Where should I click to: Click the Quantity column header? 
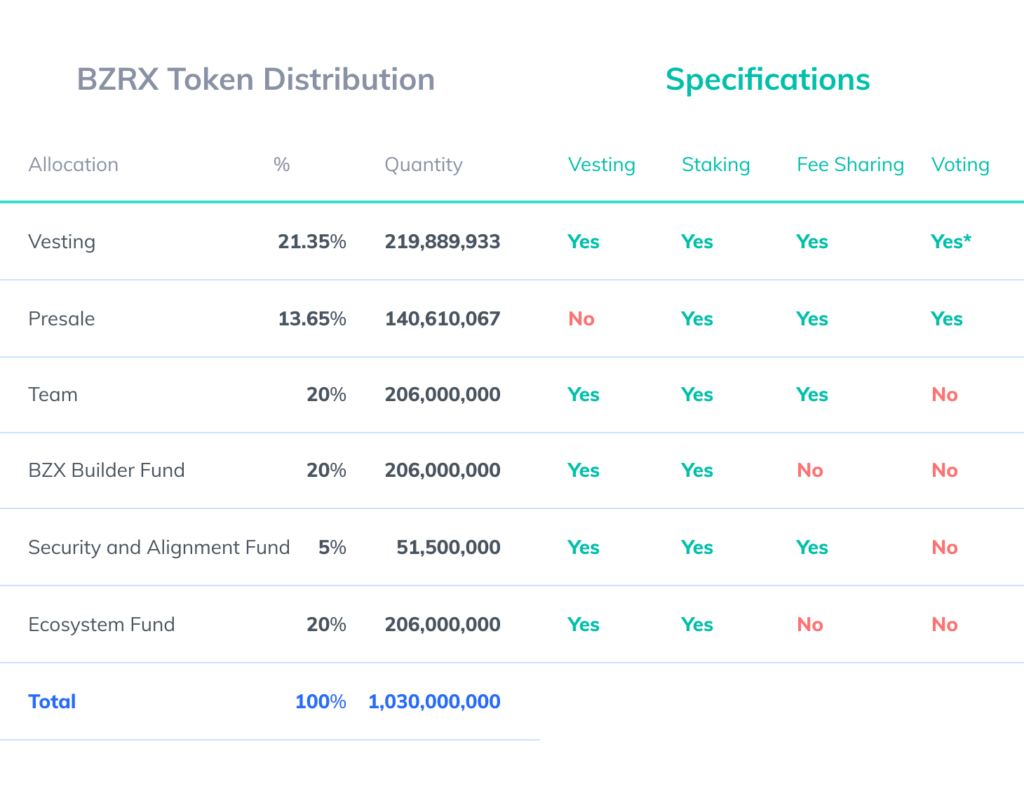pos(423,165)
